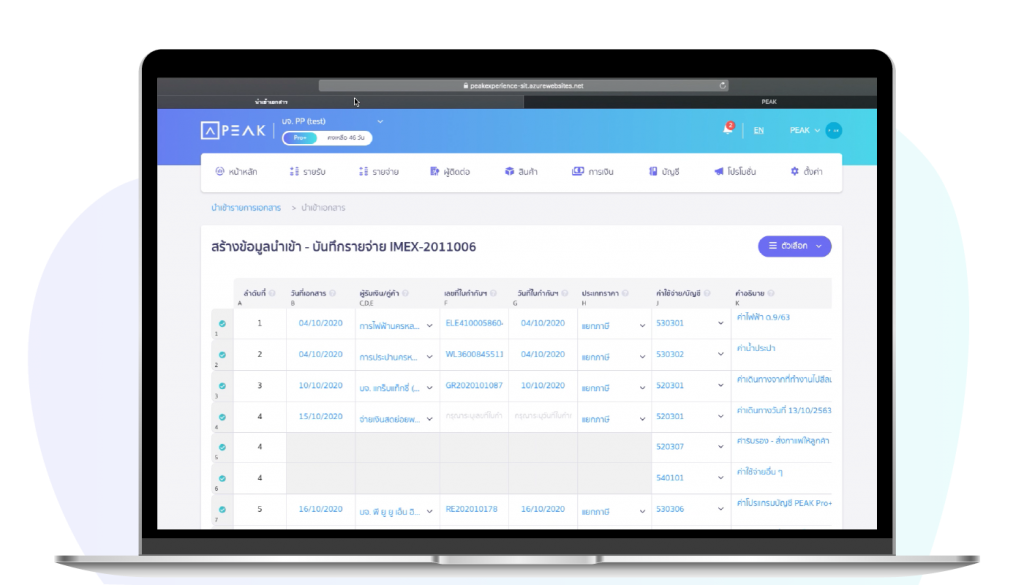Open the account code dropdown showing 530301
The height and width of the screenshot is (585, 1024).
[689, 324]
